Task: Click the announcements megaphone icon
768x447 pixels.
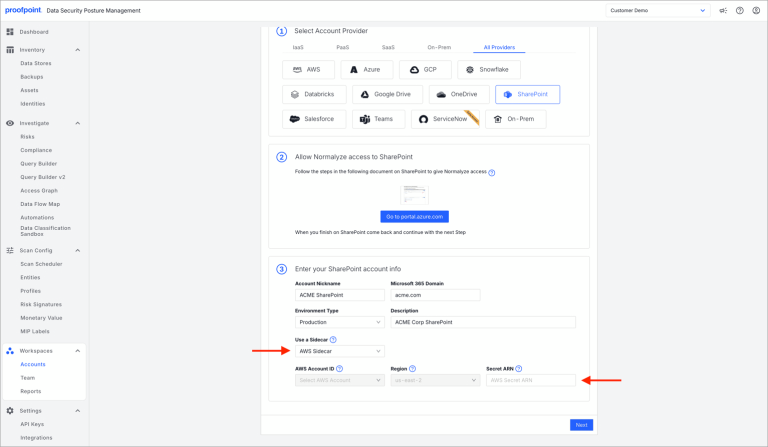Action: tap(723, 11)
